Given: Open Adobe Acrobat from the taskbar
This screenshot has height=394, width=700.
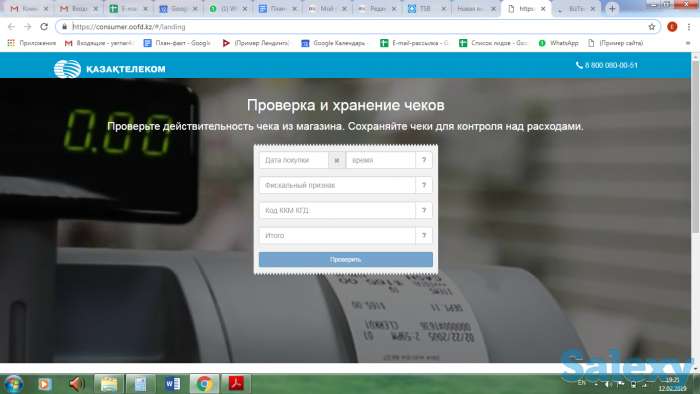Looking at the screenshot, I should [x=236, y=384].
